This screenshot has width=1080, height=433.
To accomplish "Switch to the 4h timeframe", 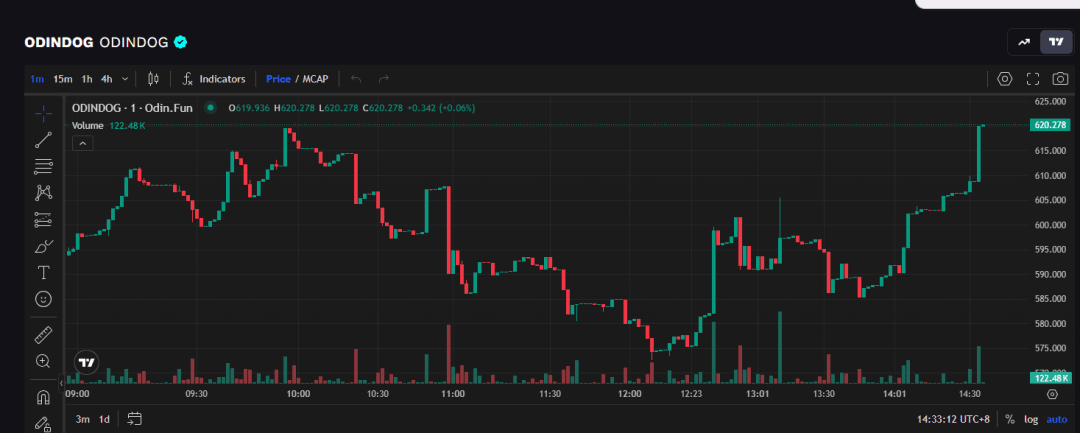I will [x=107, y=79].
